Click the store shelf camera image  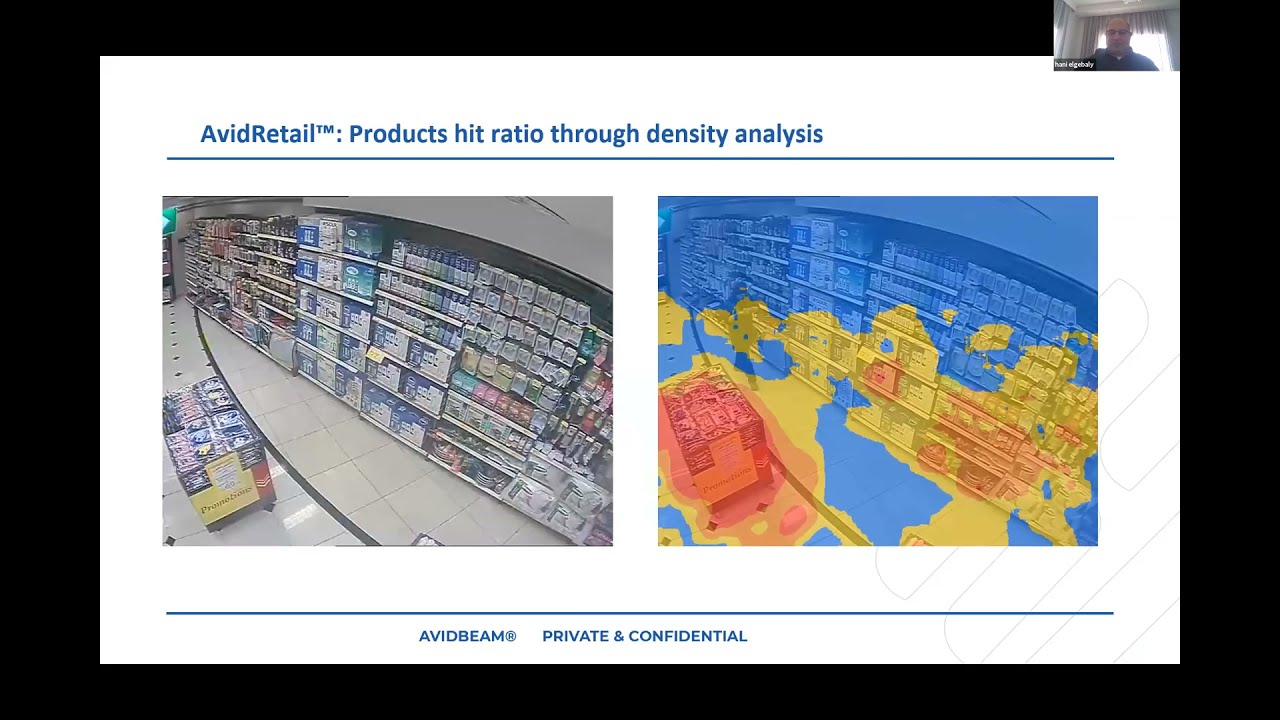[387, 371]
